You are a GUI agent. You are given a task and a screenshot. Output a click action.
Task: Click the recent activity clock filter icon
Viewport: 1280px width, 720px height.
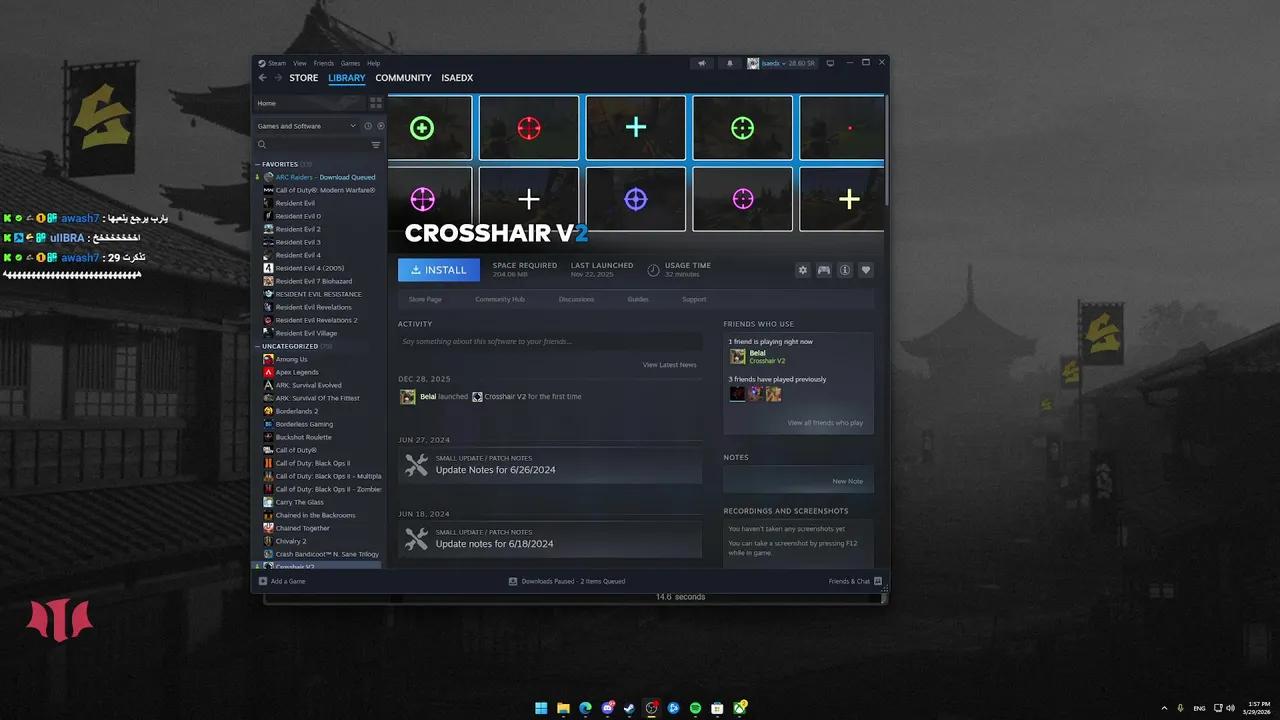coord(368,126)
